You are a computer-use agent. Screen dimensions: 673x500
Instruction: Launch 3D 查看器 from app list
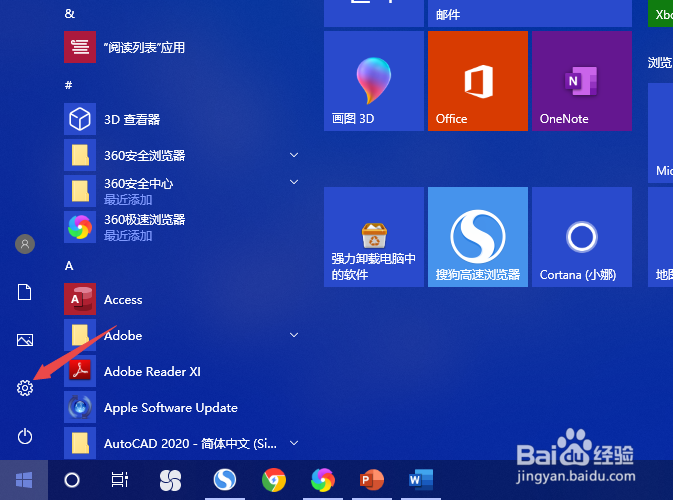click(181, 119)
